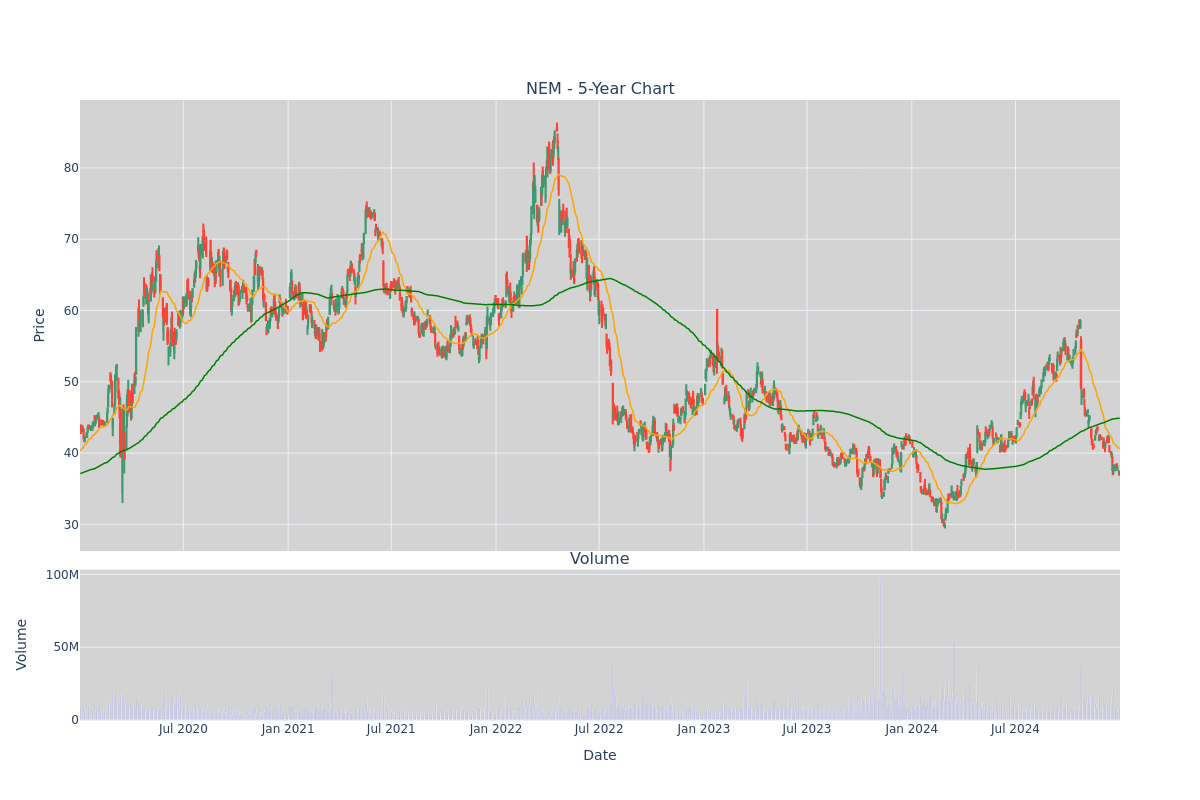Click the volume y-axis label 'Volume'
The width and height of the screenshot is (1200, 800).
[x=22, y=644]
